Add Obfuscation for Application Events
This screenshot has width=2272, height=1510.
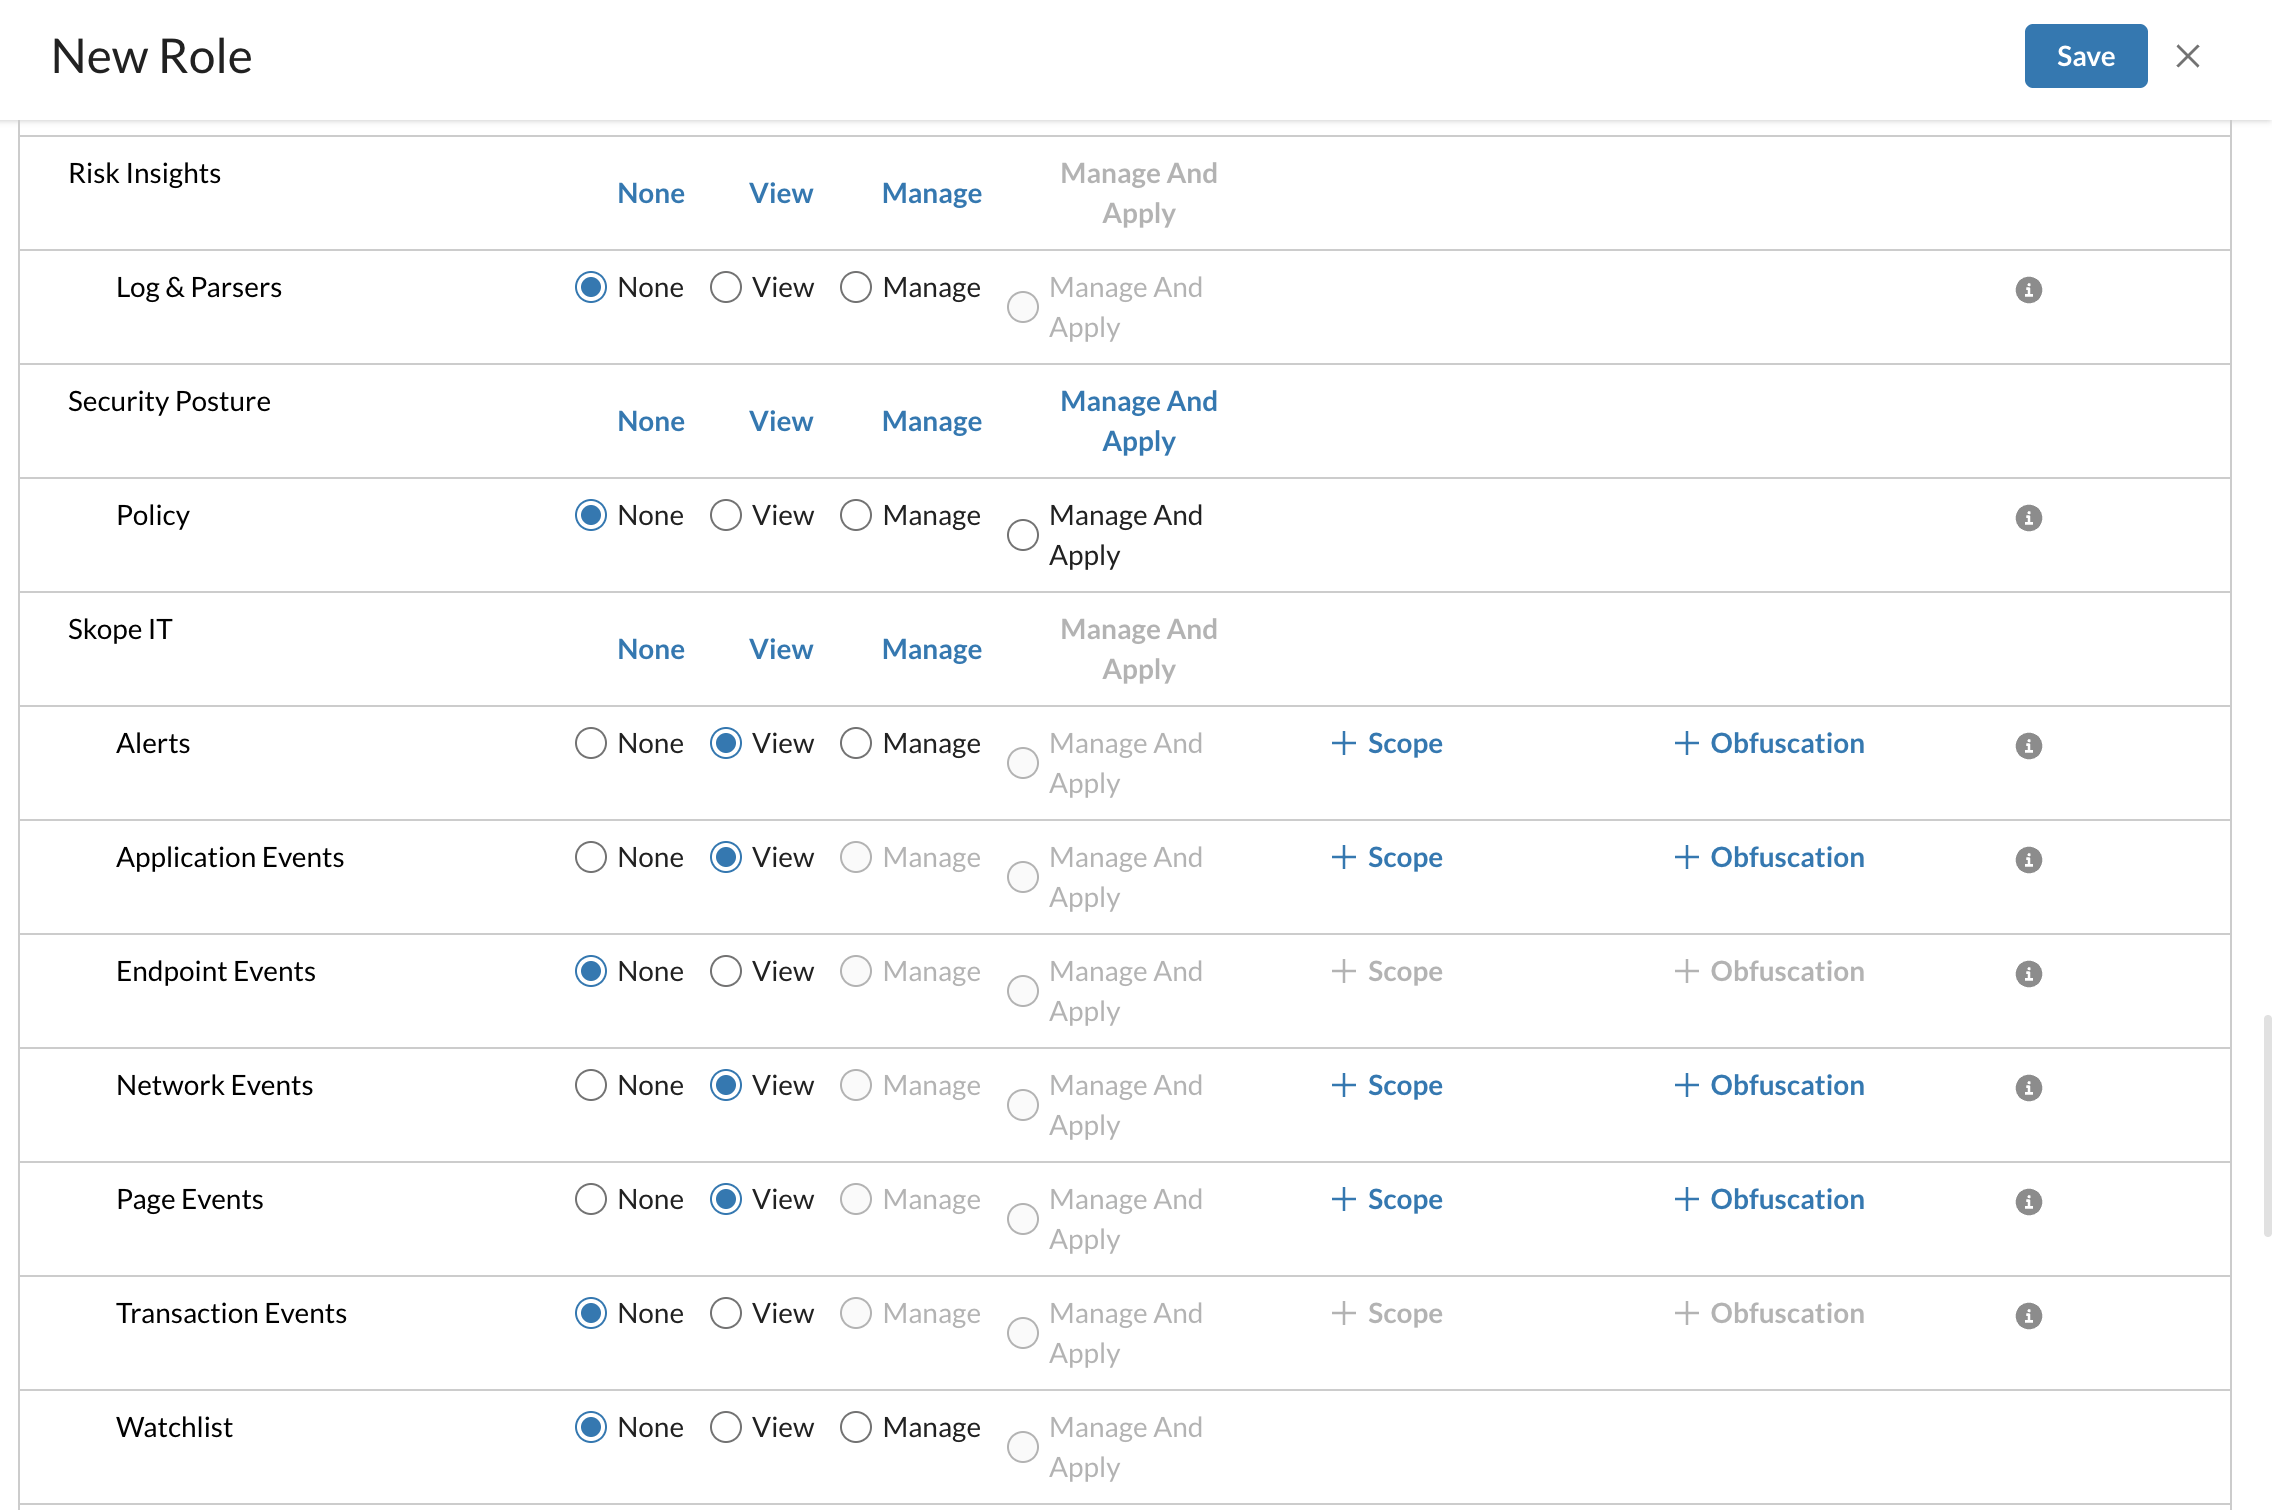click(1769, 857)
